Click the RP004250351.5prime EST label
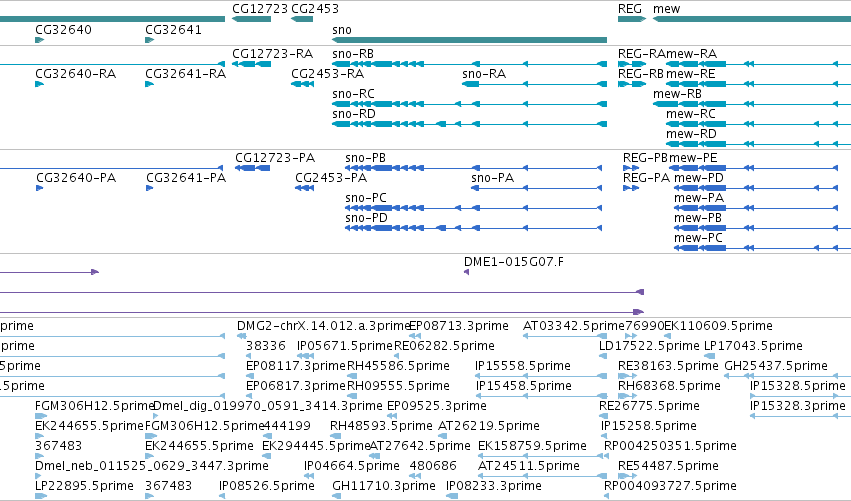The image size is (851, 501). pos(670,447)
